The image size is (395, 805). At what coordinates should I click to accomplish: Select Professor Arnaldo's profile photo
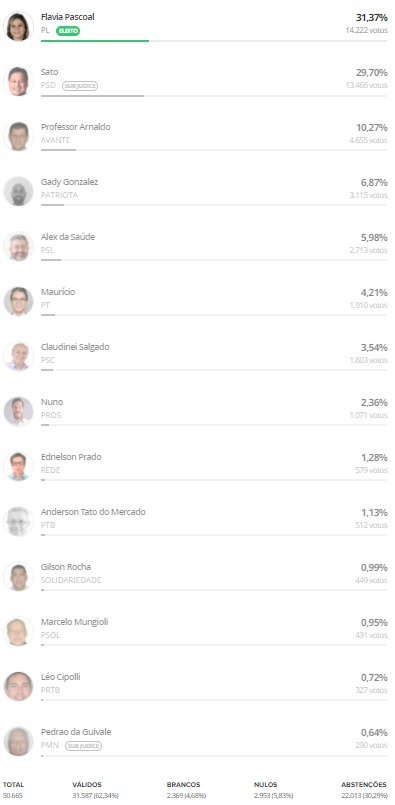(18, 136)
